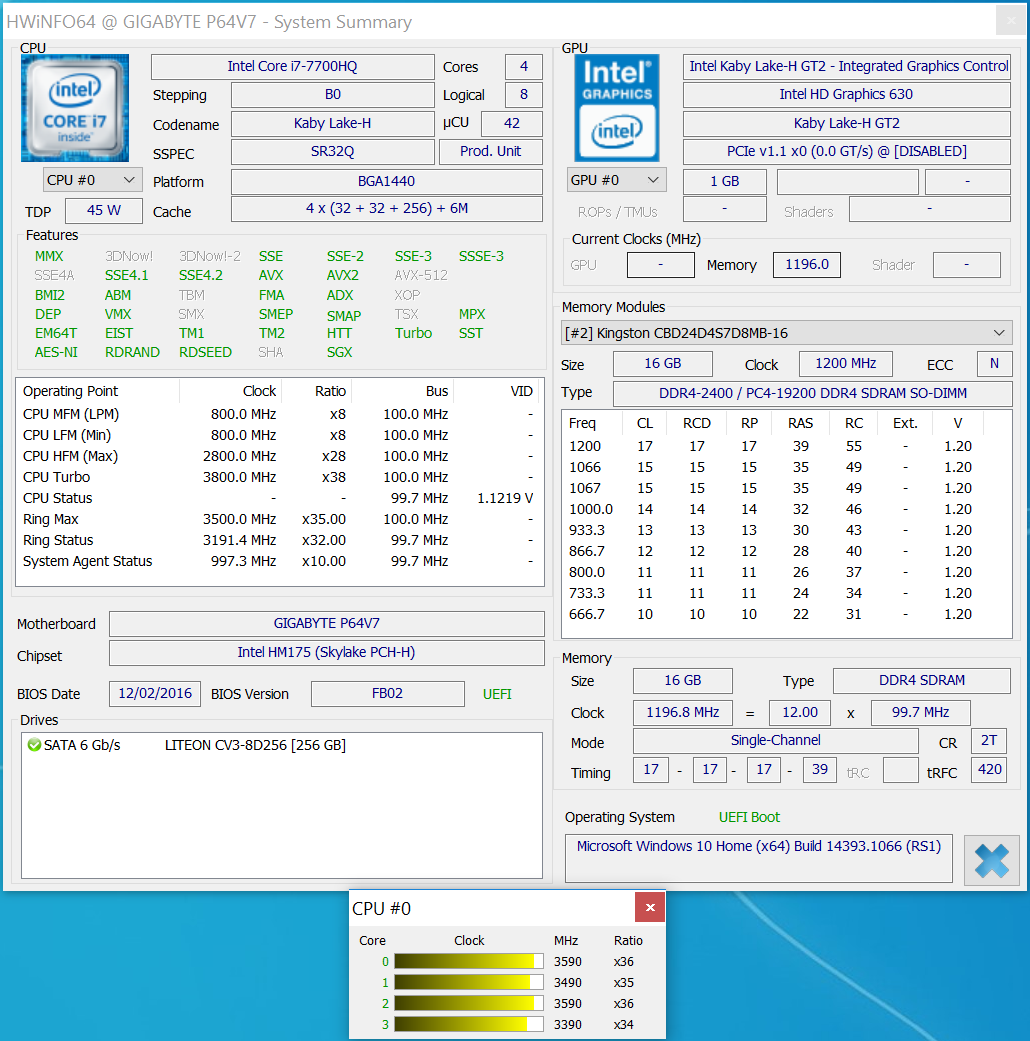The image size is (1030, 1041).
Task: Click the 3490 MHz value for Core 1
Action: click(x=568, y=983)
